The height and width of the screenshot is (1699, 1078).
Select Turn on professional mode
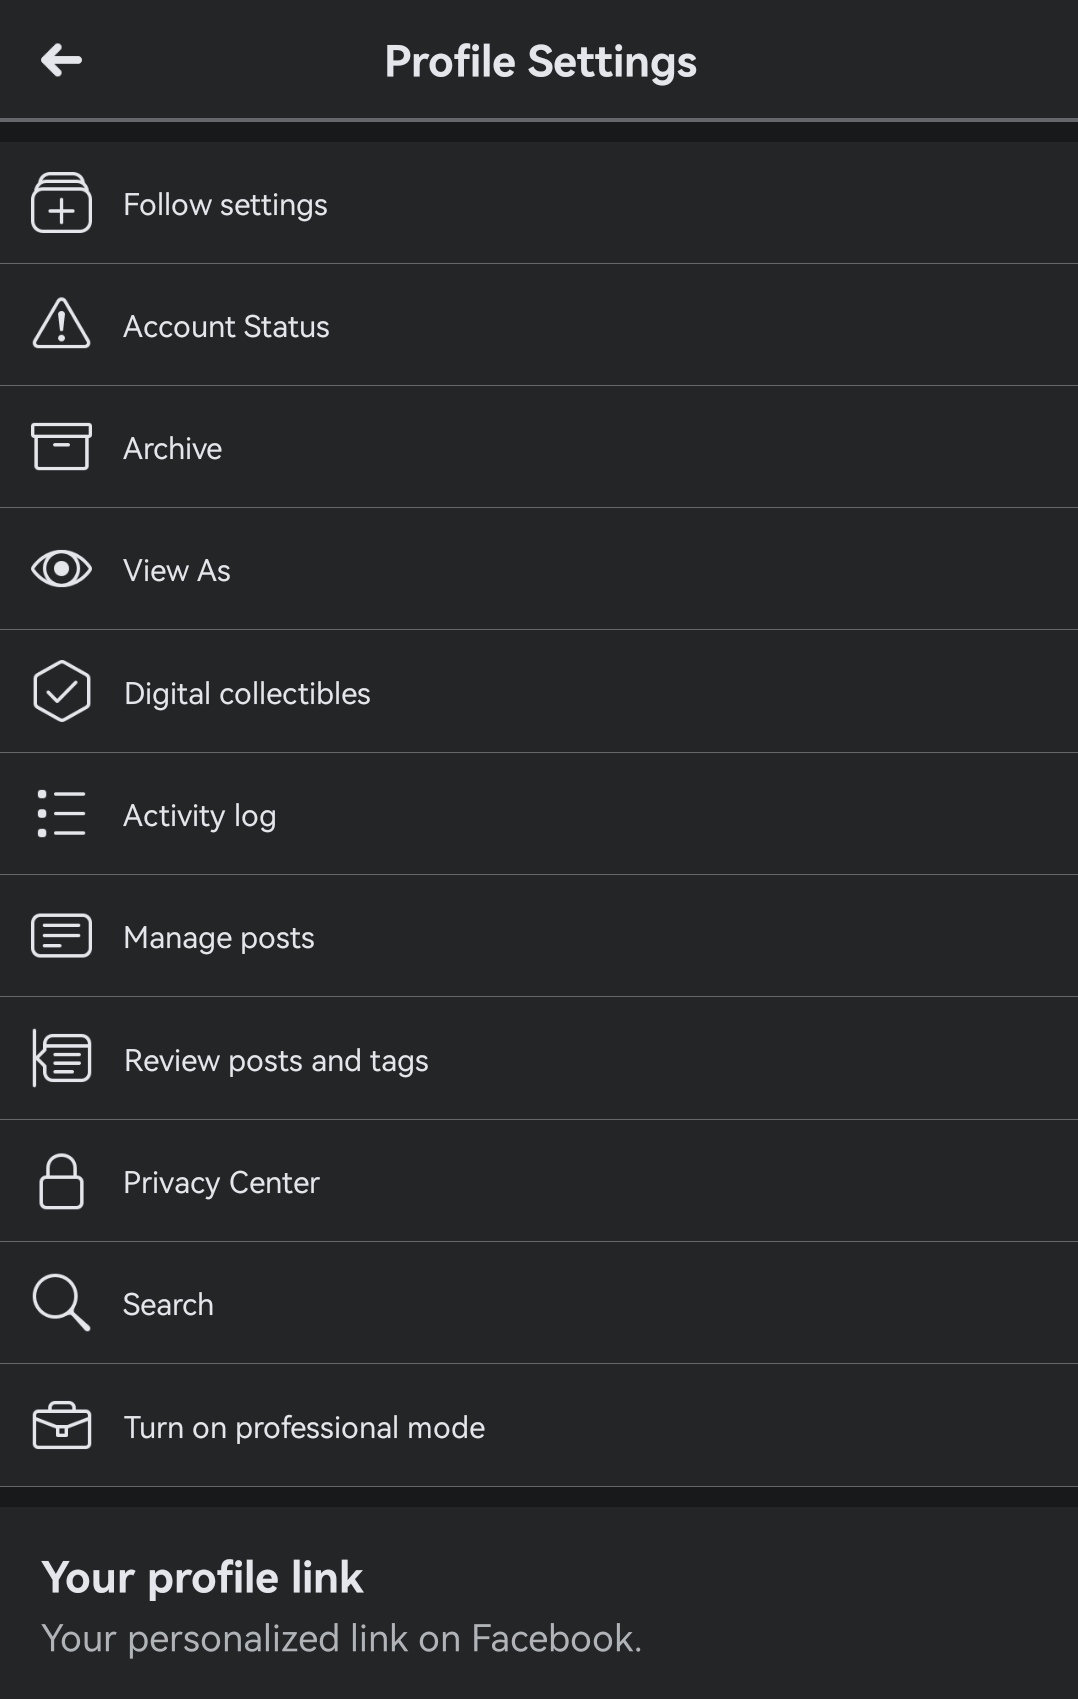[x=539, y=1425]
